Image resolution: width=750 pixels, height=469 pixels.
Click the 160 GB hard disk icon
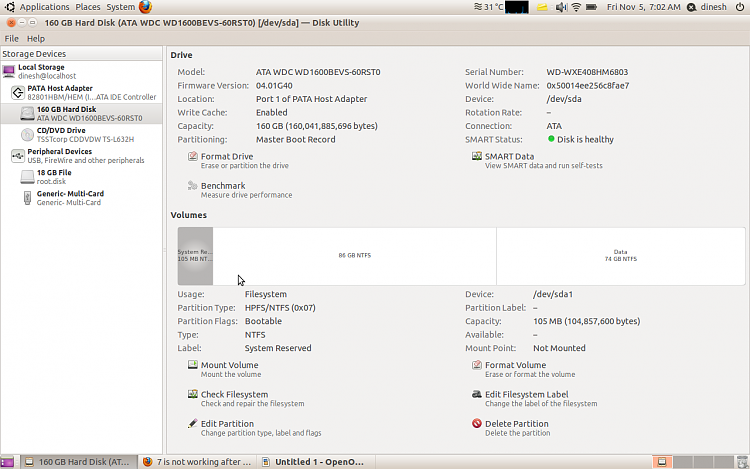pyautogui.click(x=27, y=114)
